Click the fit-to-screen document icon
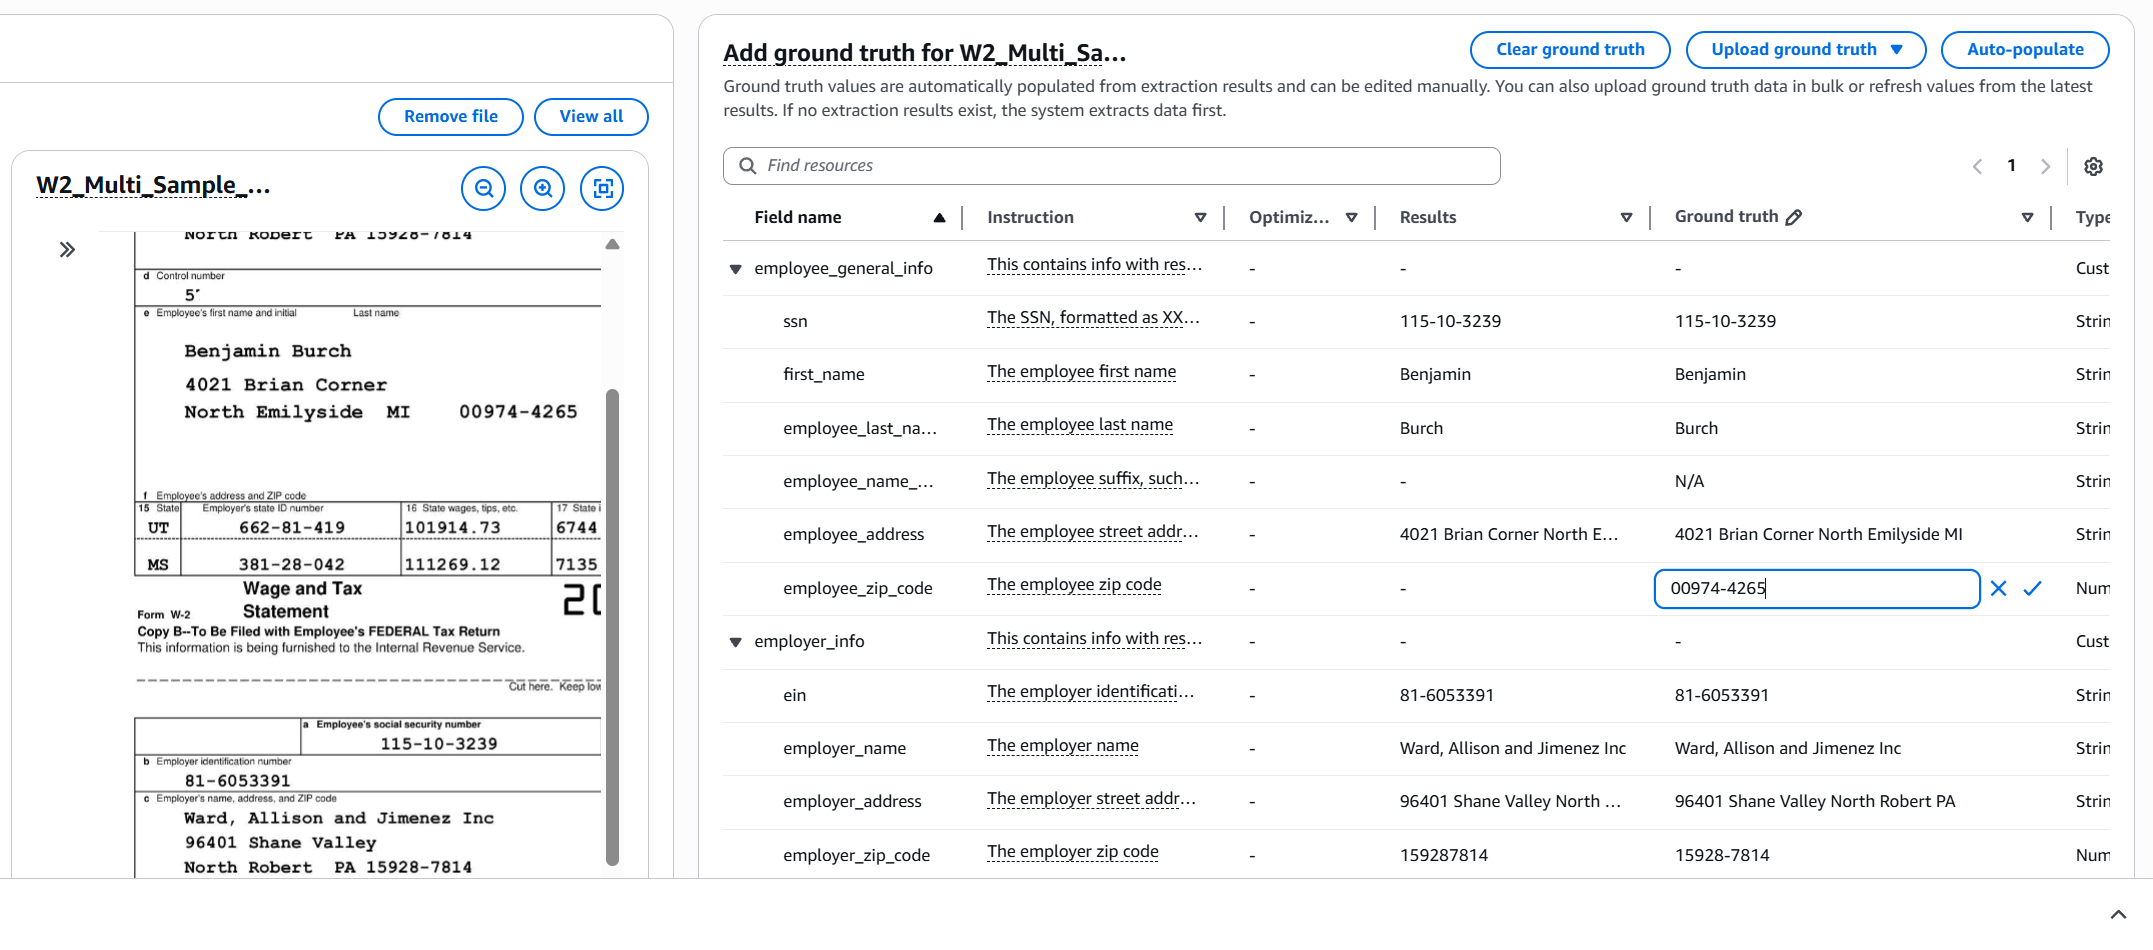 coord(602,188)
